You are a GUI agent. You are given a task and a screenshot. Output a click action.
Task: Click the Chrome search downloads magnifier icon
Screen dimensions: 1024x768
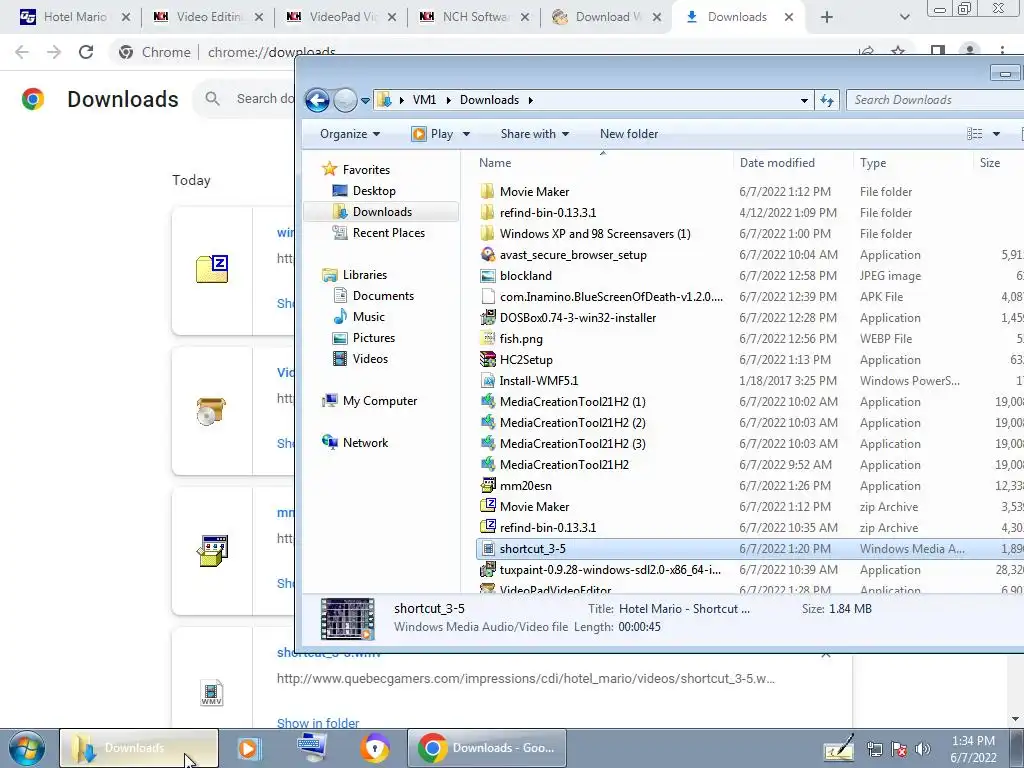(x=212, y=99)
